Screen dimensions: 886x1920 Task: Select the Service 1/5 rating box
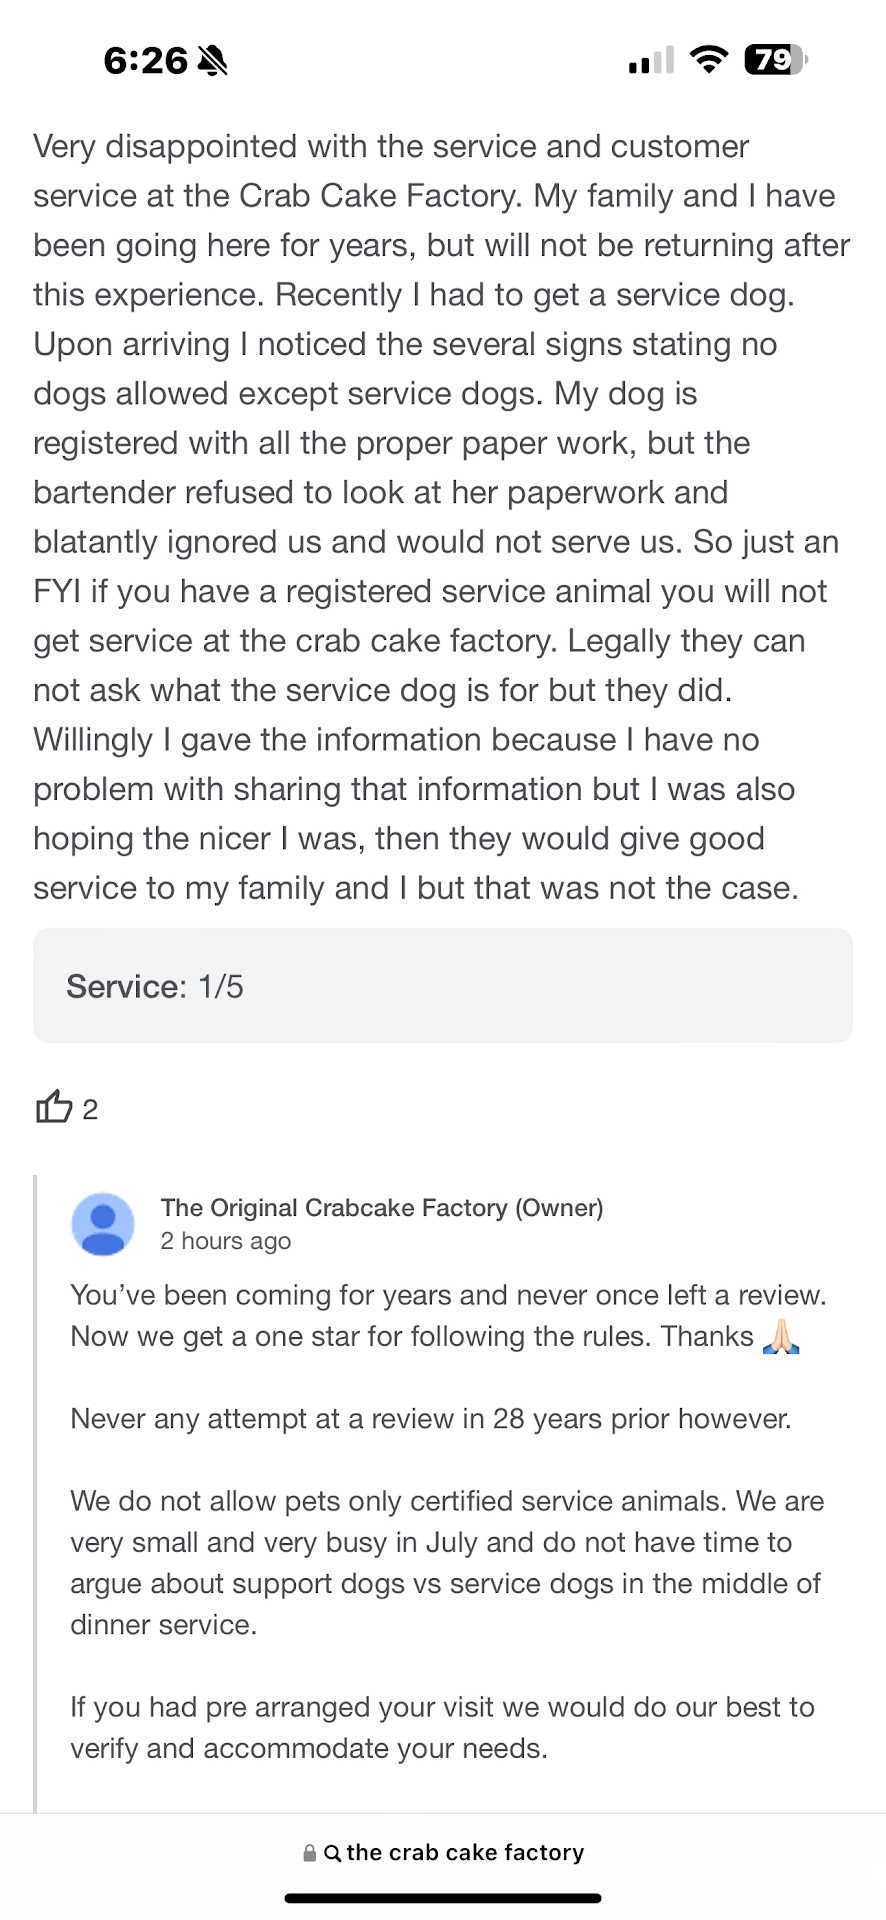coord(442,986)
